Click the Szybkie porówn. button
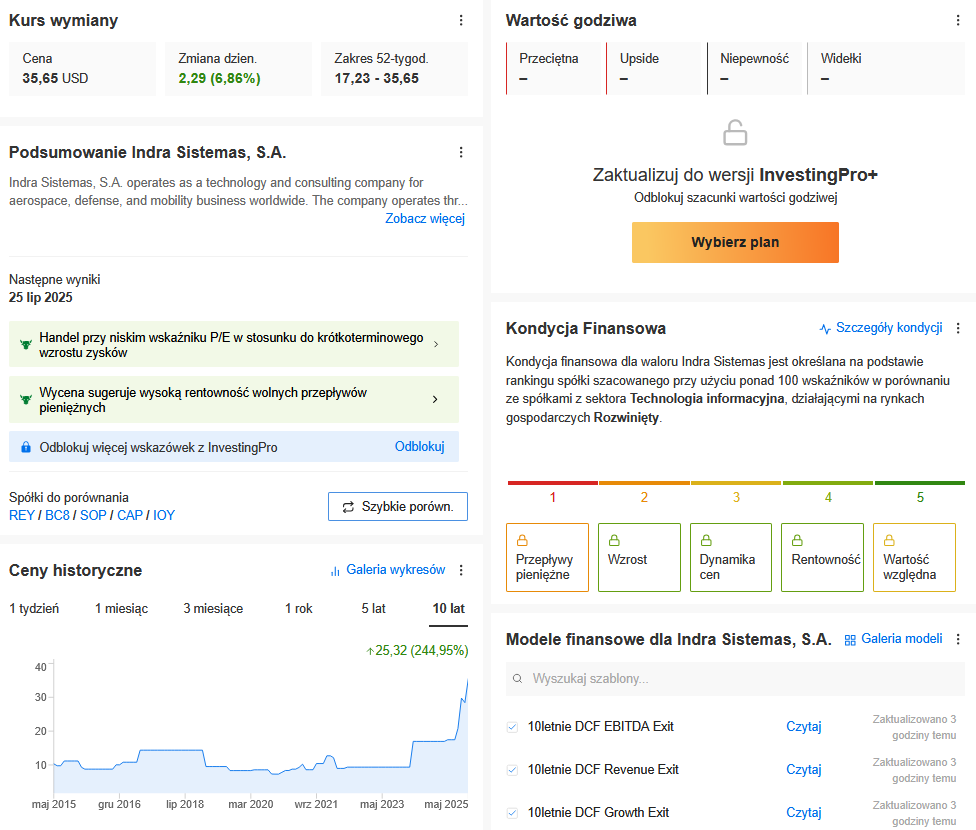The image size is (976, 830). coord(398,507)
